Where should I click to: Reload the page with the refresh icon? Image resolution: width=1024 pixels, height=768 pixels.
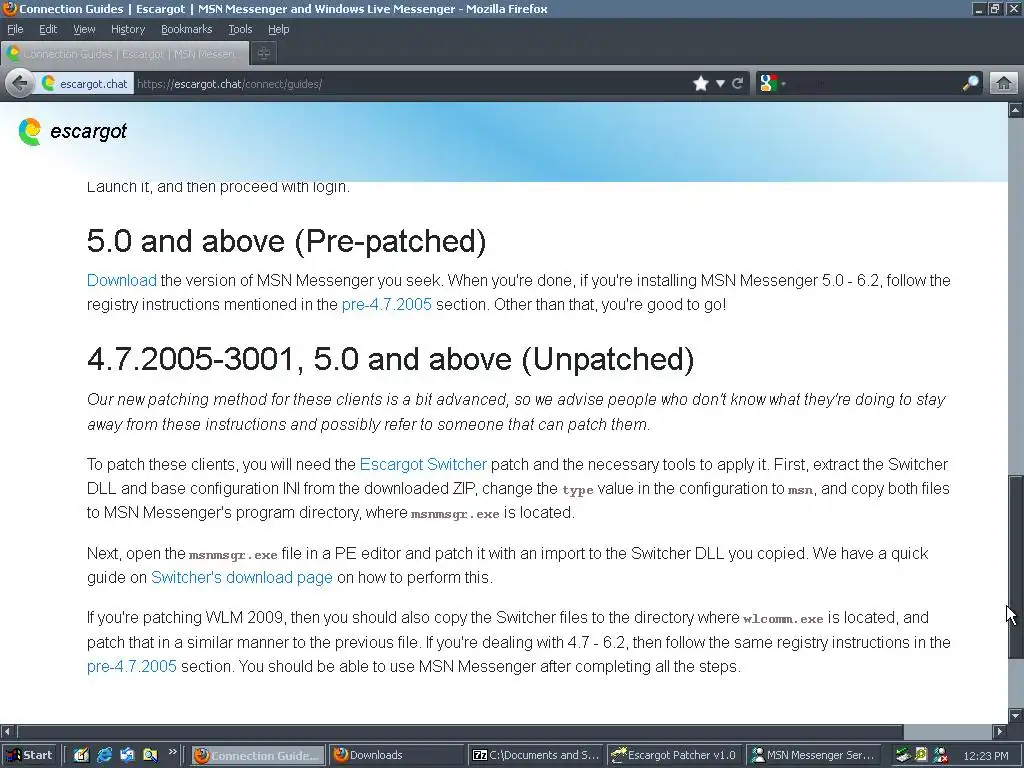(x=738, y=84)
